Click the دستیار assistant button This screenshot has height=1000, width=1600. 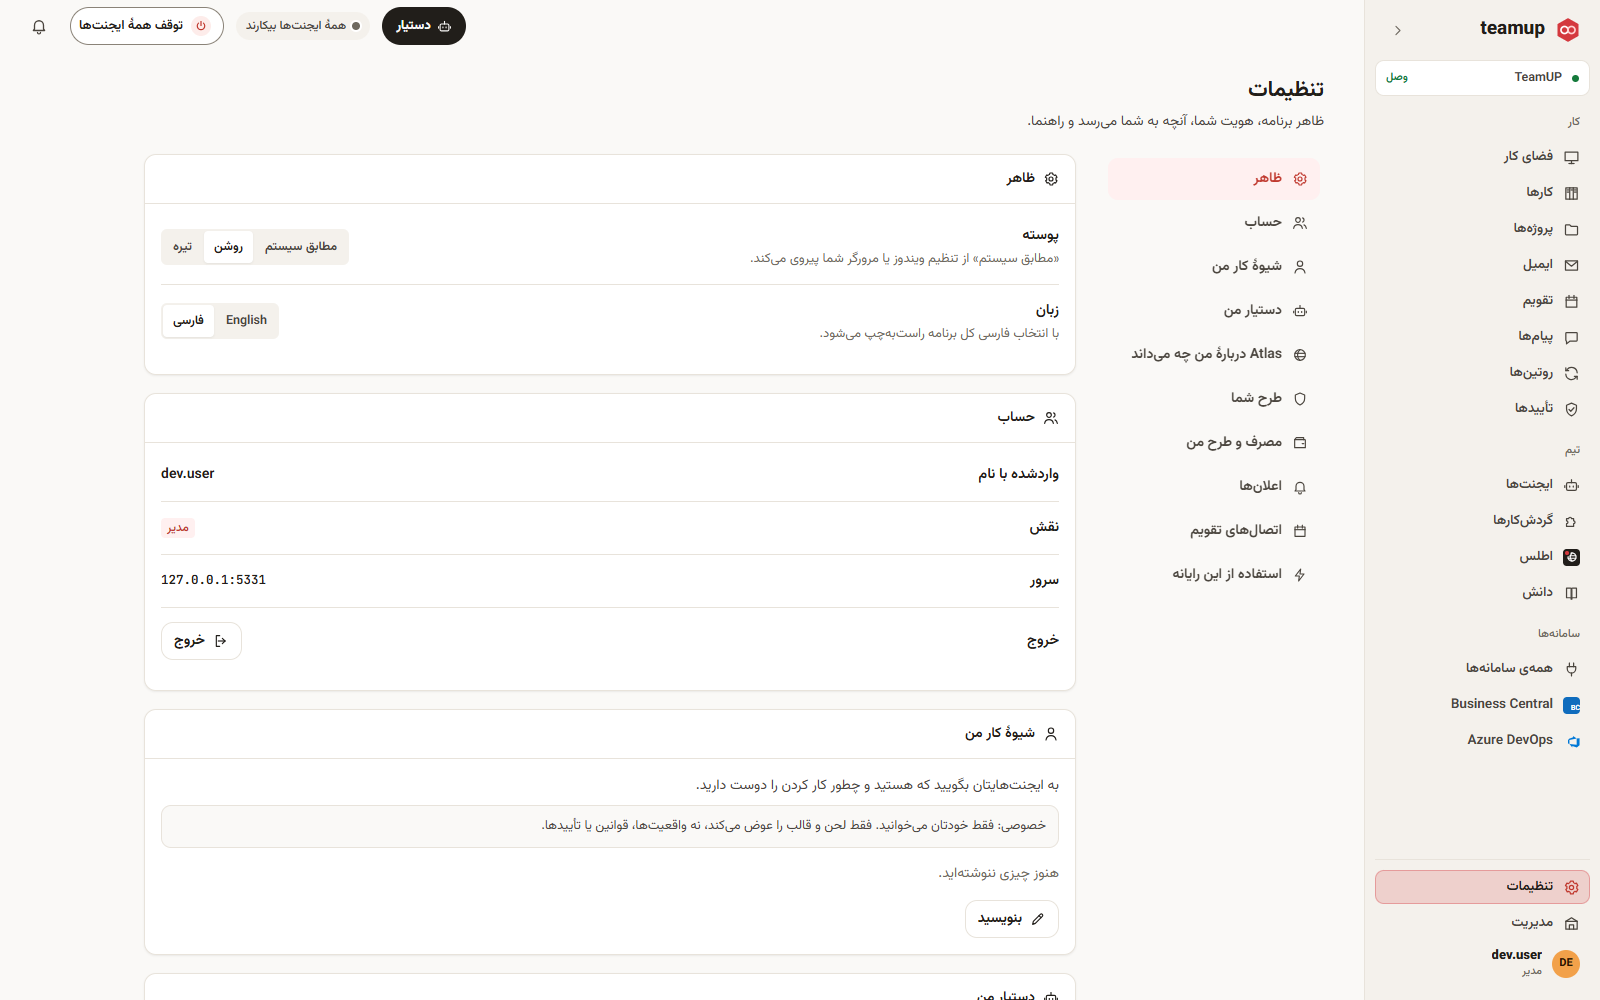click(424, 26)
